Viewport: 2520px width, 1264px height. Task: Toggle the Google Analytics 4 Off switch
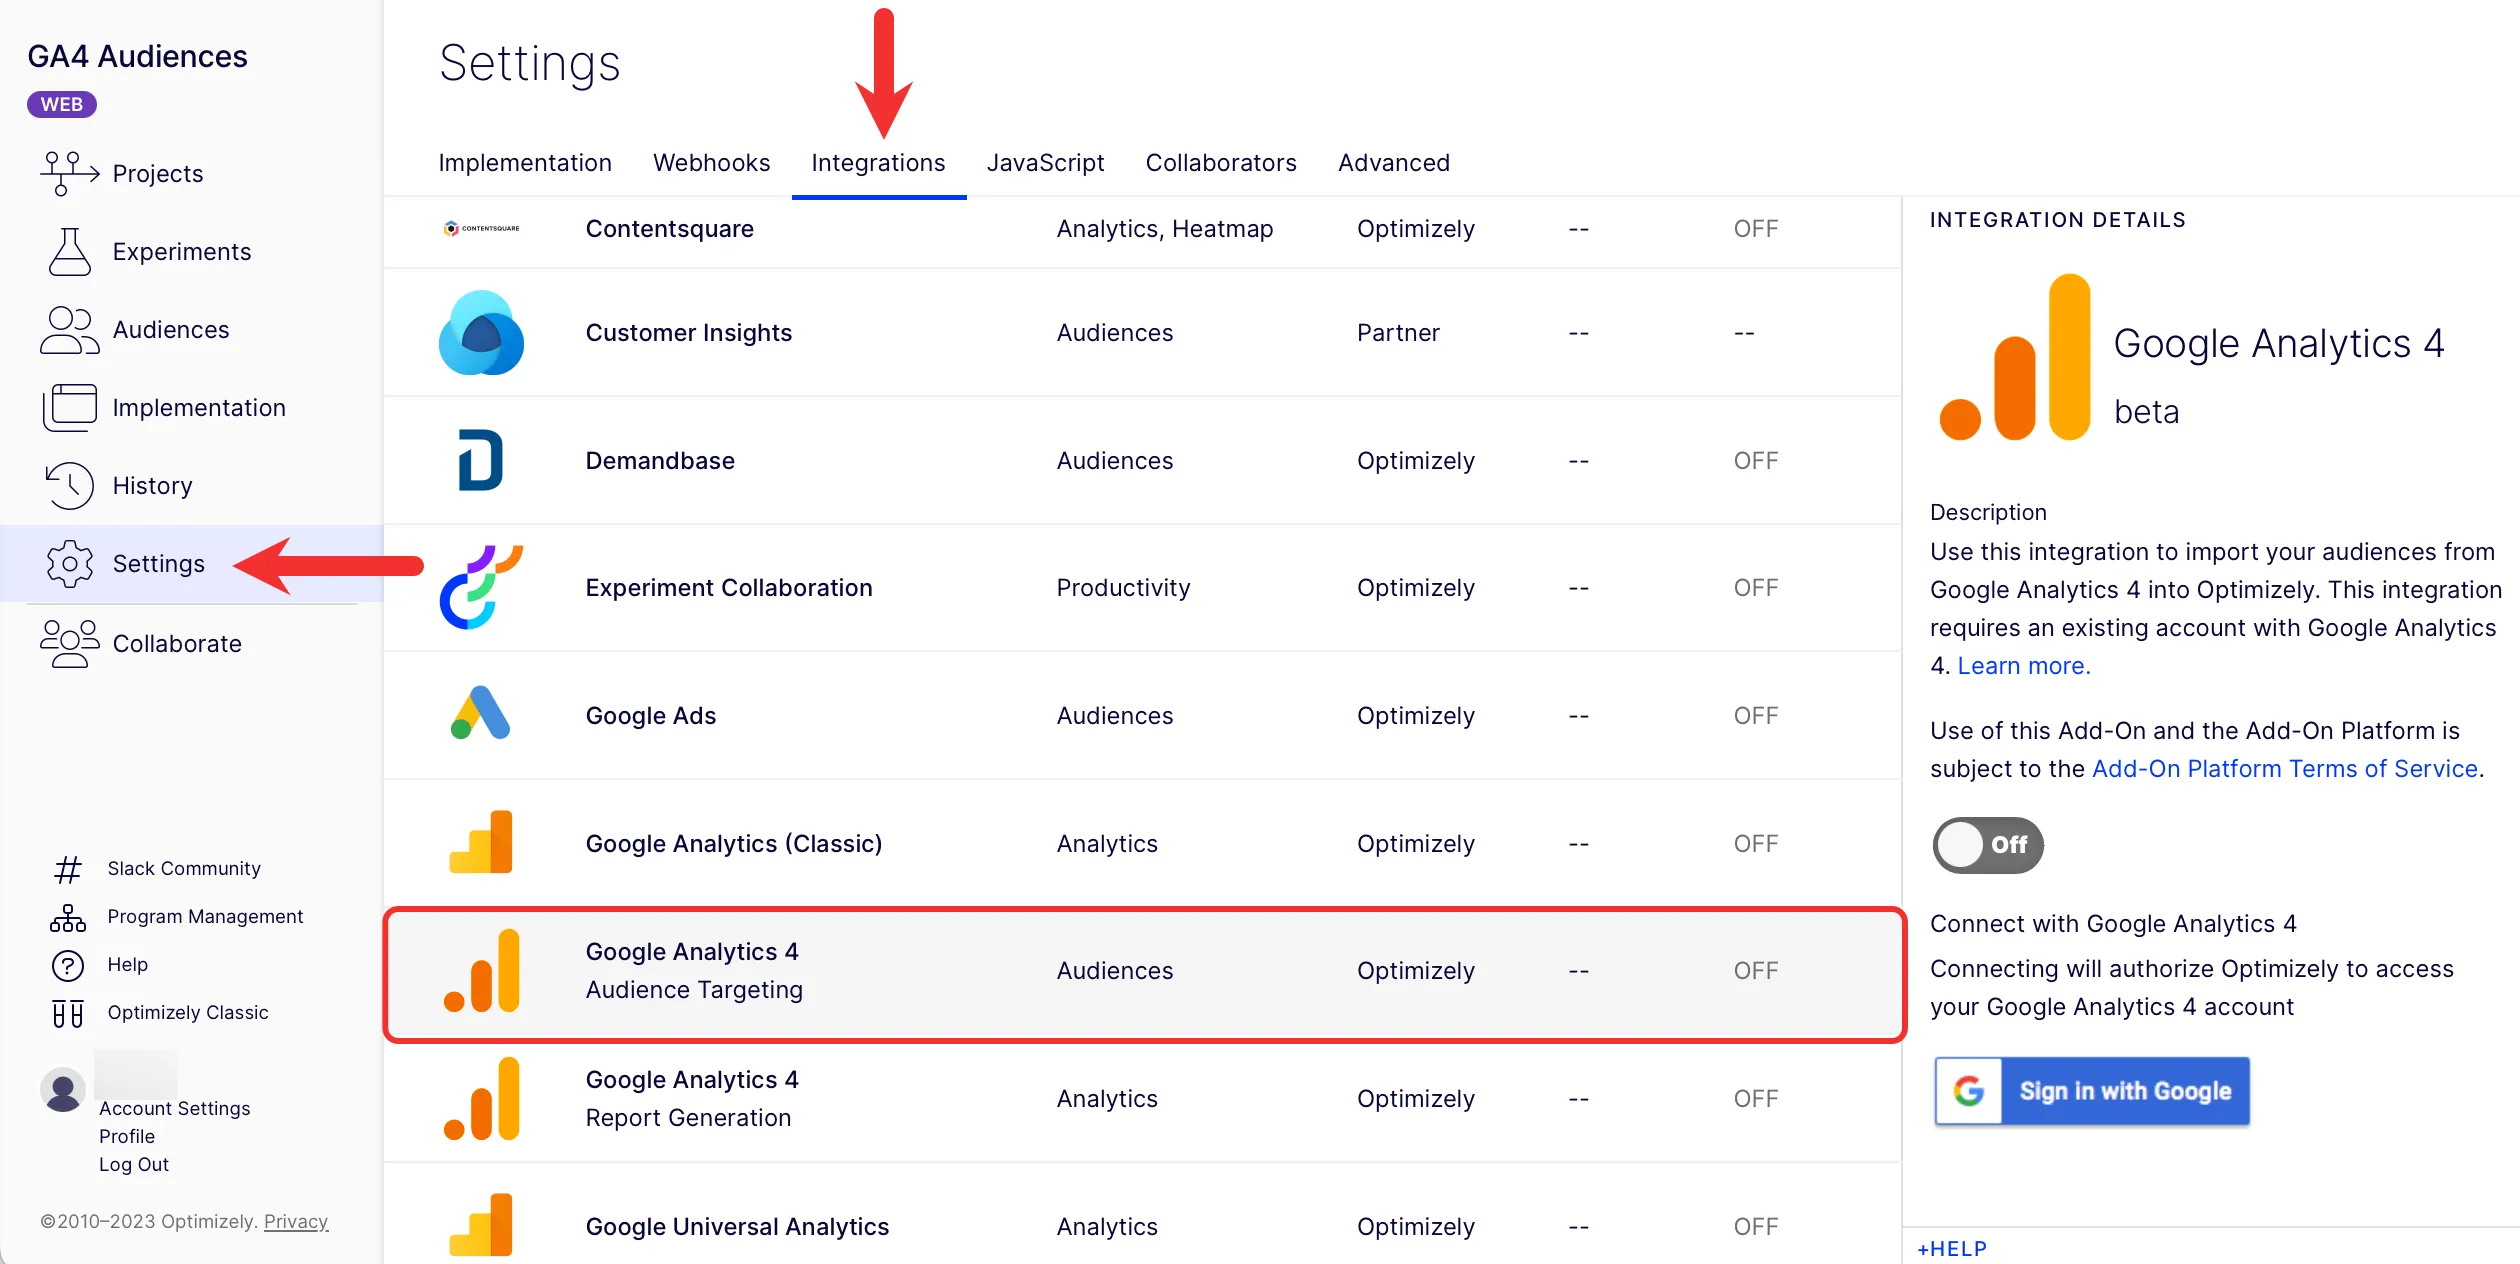(1988, 845)
